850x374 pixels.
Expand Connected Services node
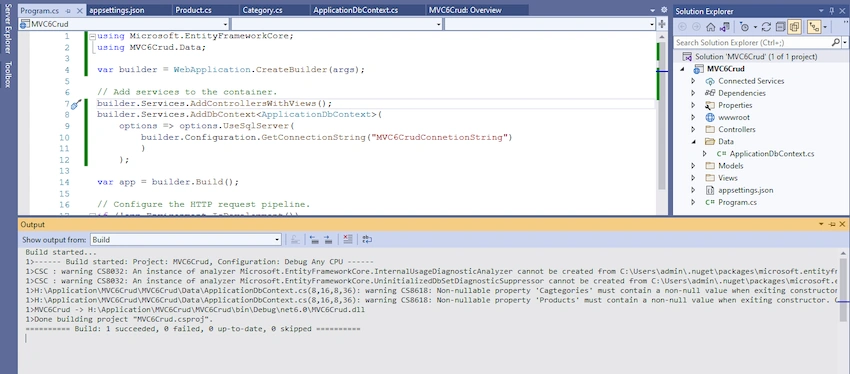point(693,81)
